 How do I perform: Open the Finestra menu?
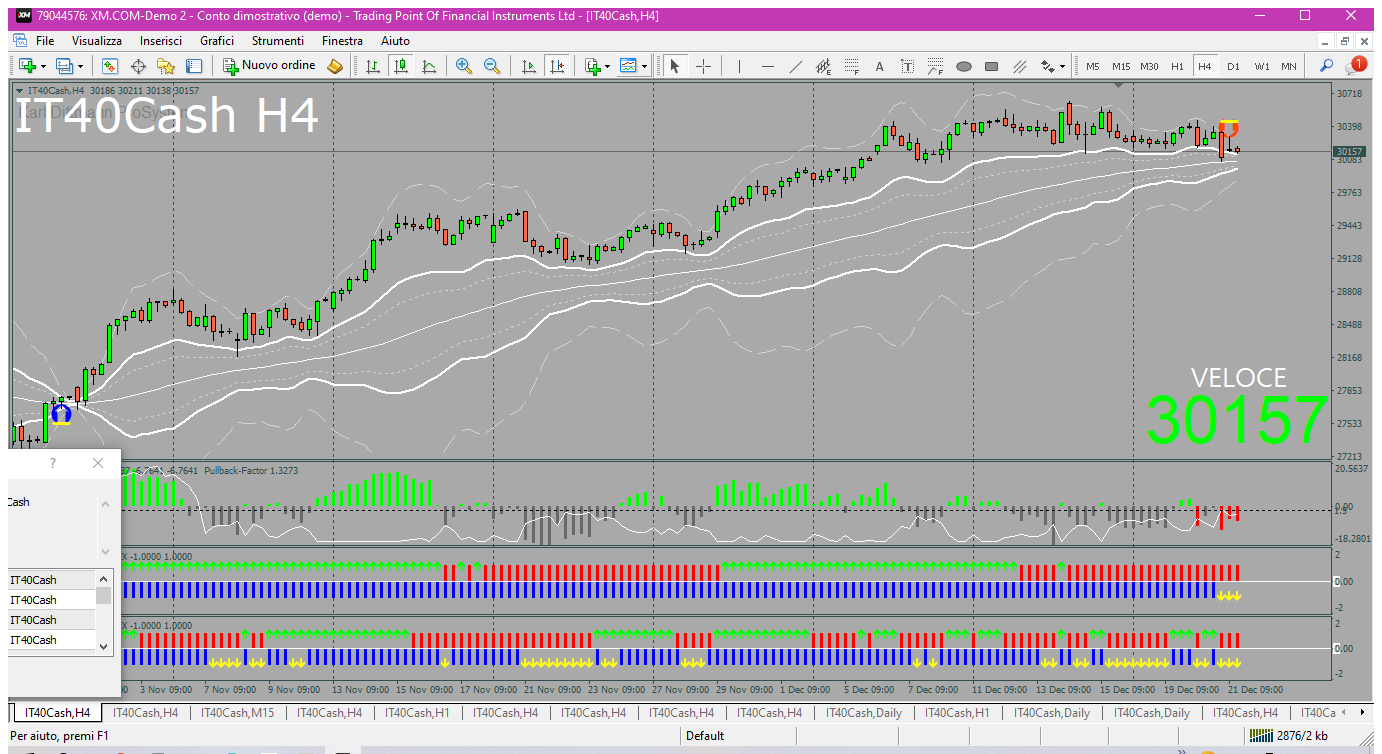(342, 41)
